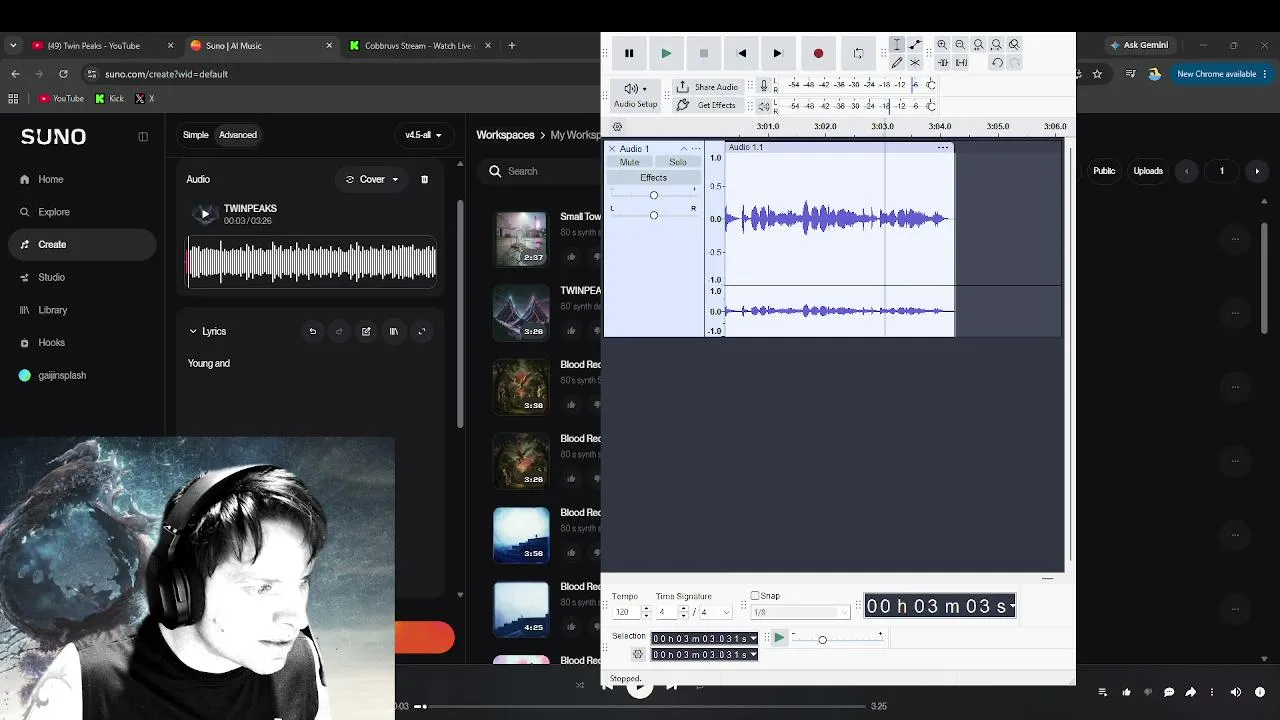This screenshot has height=720, width=1280.
Task: Click the Audacity Stop button
Action: (x=704, y=53)
